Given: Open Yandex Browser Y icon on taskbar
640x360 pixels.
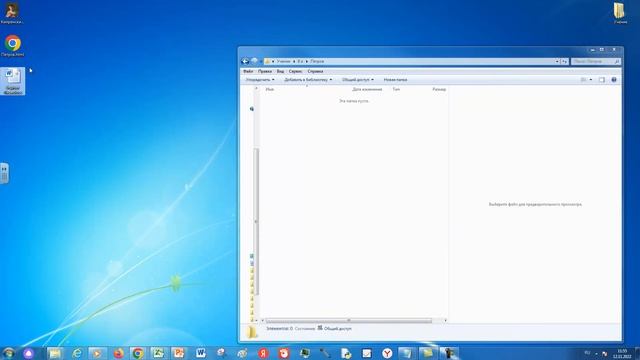Looking at the screenshot, I should [387, 353].
